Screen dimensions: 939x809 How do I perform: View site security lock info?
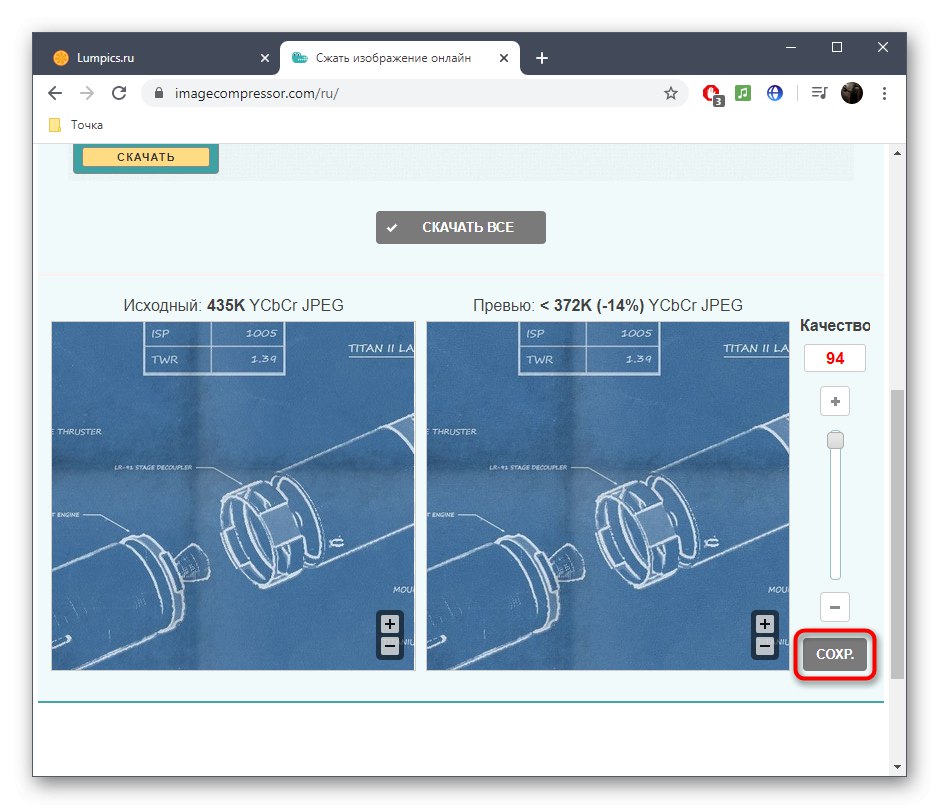(x=159, y=93)
